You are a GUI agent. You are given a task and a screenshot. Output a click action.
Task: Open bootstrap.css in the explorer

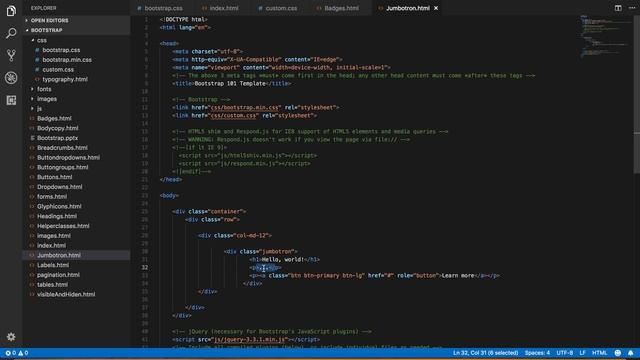pyautogui.click(x=61, y=50)
